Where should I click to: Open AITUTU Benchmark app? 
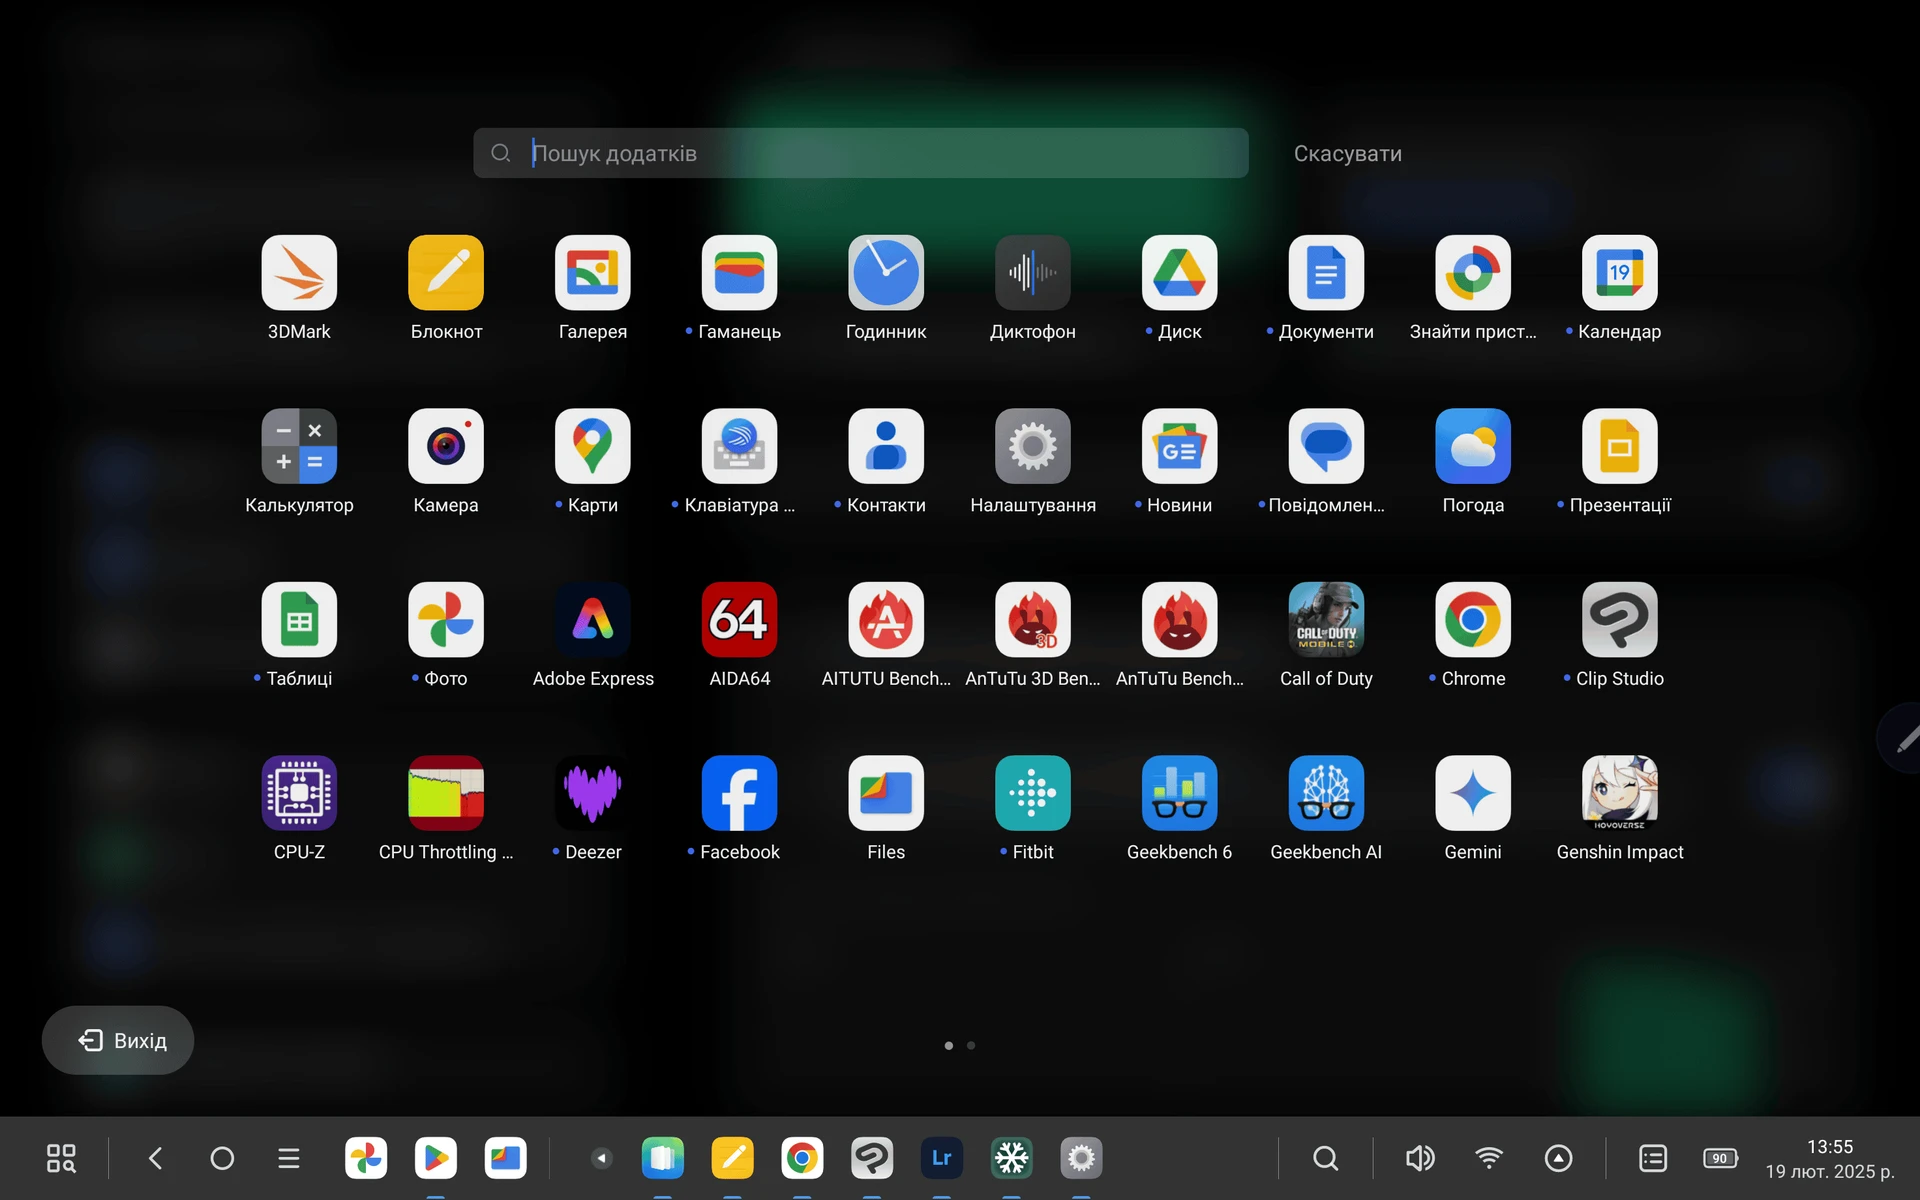point(886,620)
